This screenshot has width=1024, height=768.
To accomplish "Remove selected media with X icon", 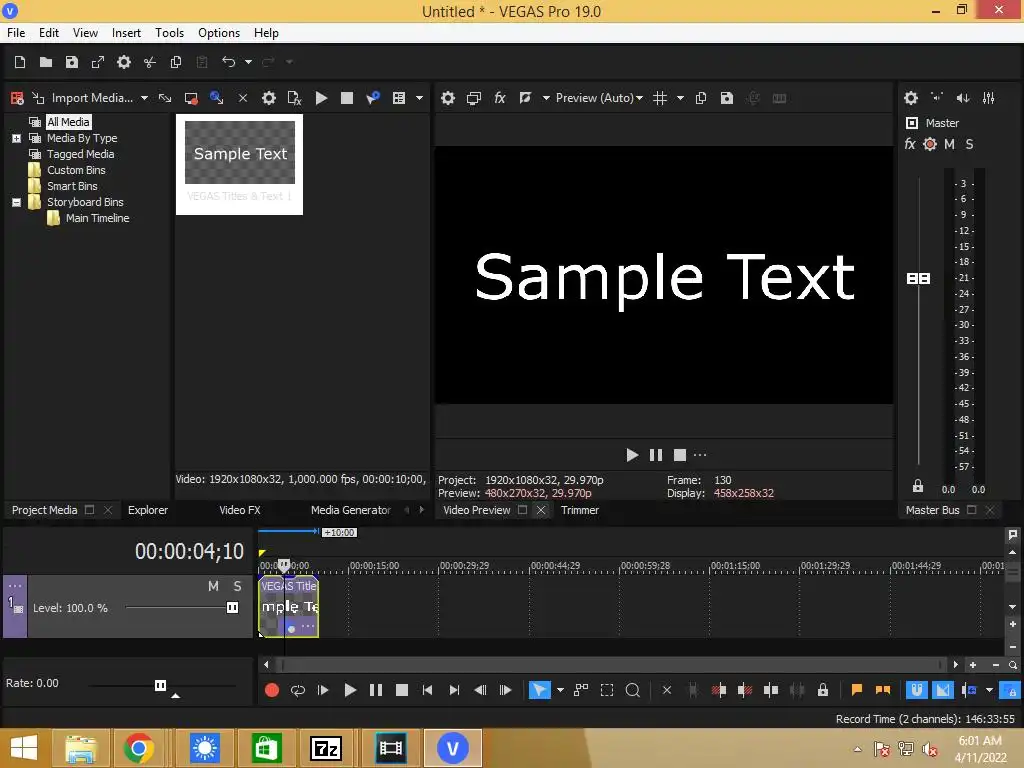I will tap(242, 98).
